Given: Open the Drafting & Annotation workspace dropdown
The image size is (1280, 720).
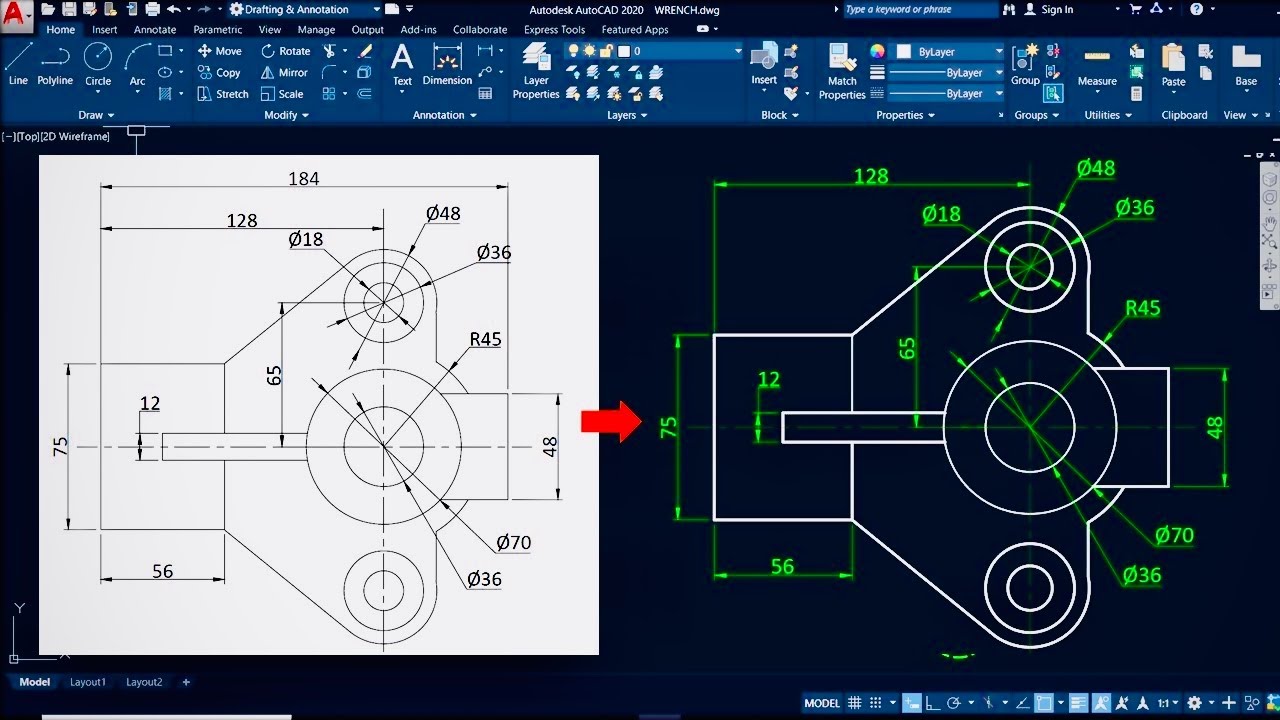Looking at the screenshot, I should (305, 9).
